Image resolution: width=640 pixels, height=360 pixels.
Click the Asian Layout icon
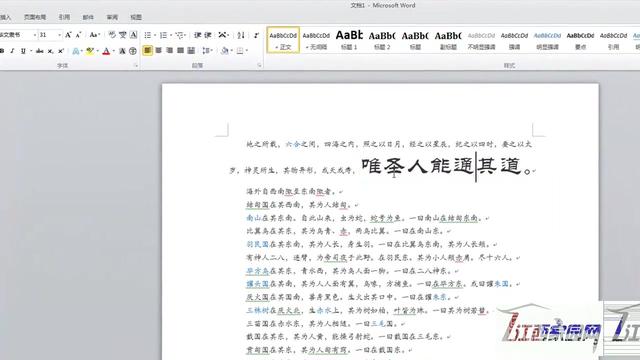click(x=222, y=35)
